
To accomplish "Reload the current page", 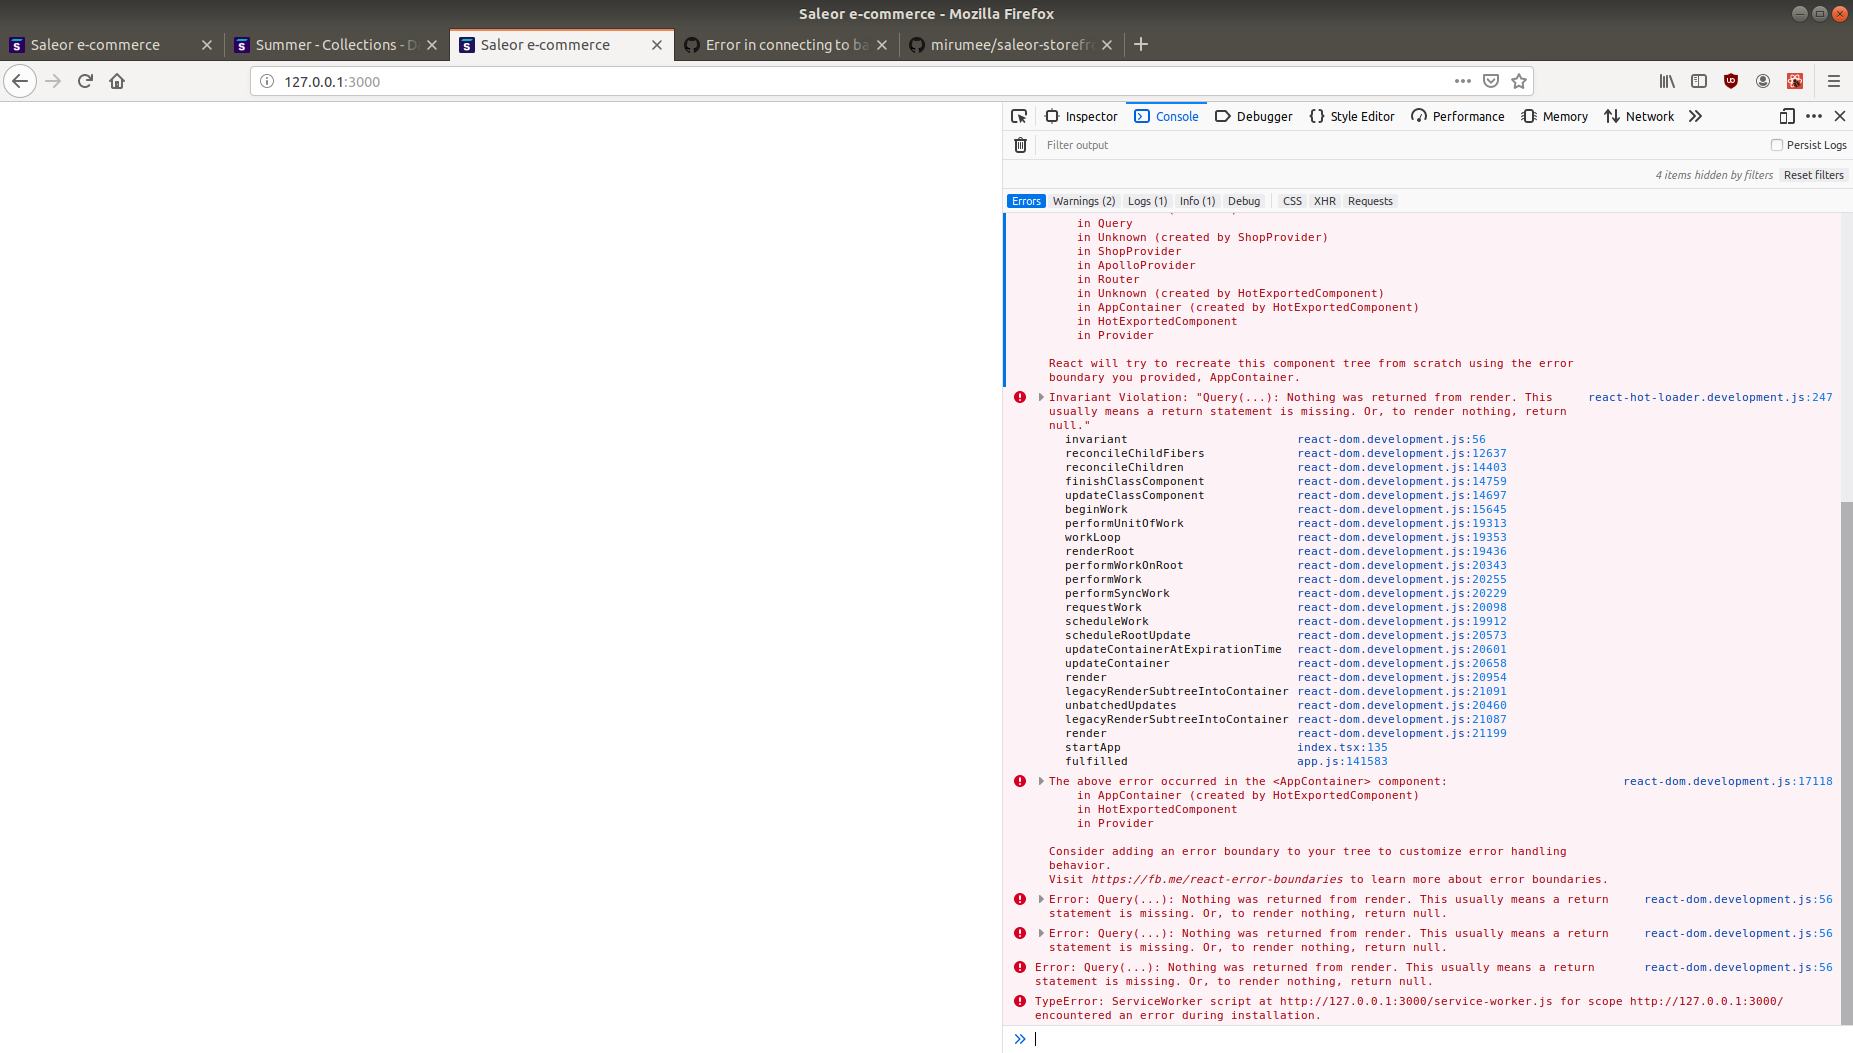I will click(x=84, y=81).
